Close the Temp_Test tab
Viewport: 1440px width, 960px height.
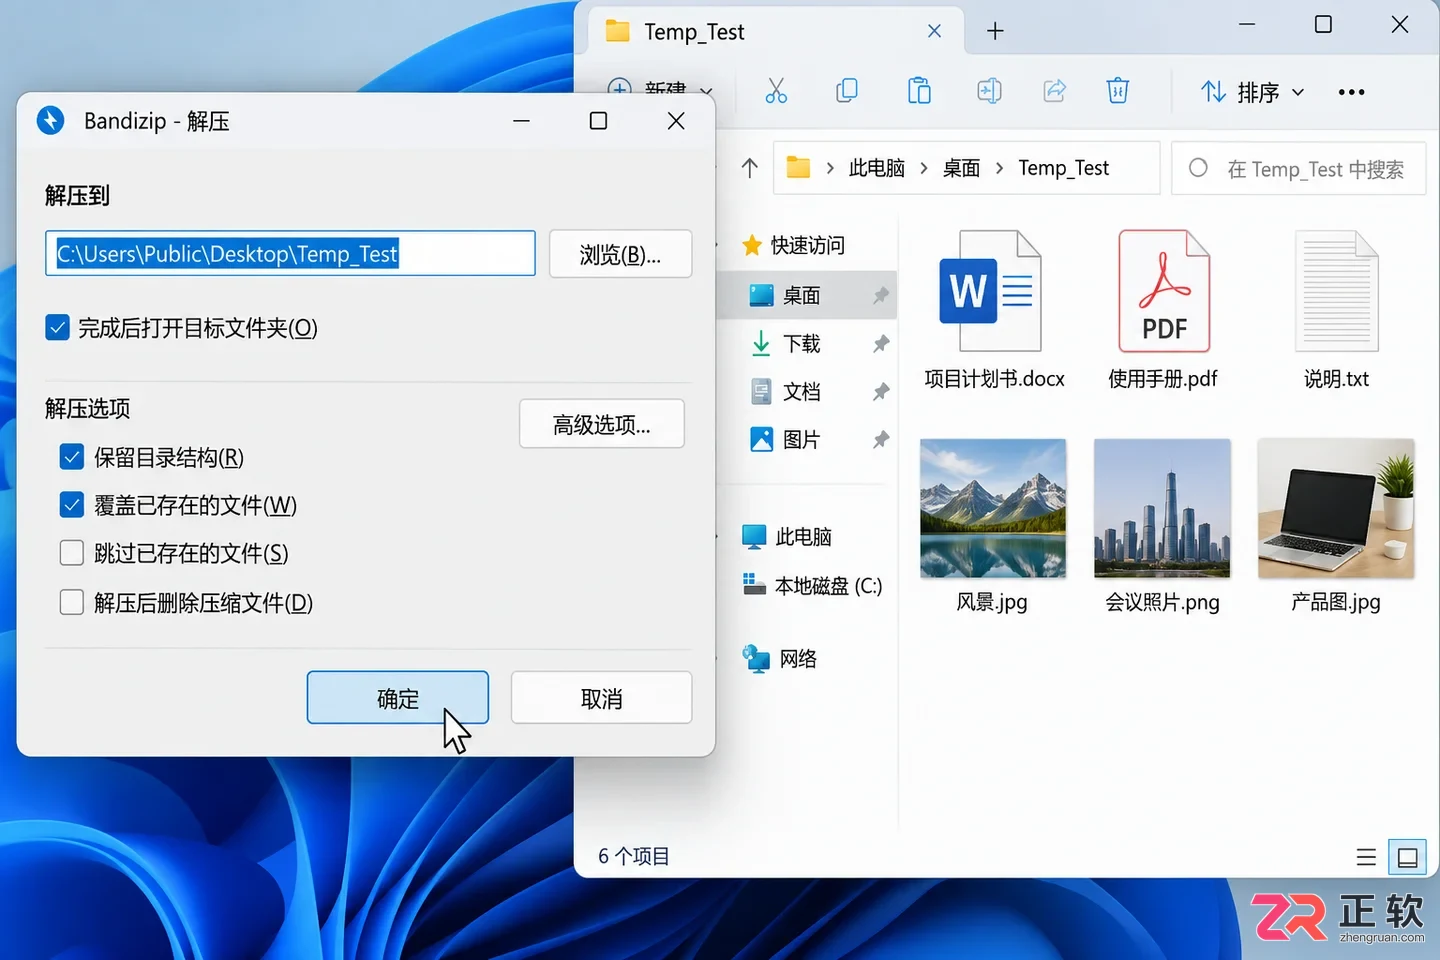pyautogui.click(x=934, y=31)
